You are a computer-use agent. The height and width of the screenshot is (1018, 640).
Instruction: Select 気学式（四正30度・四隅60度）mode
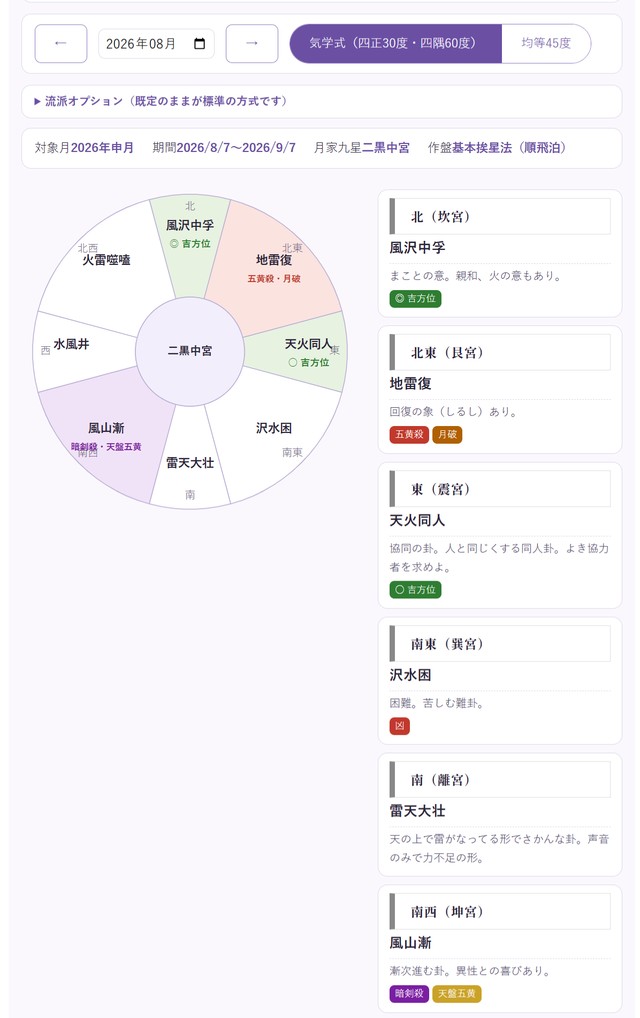(395, 43)
